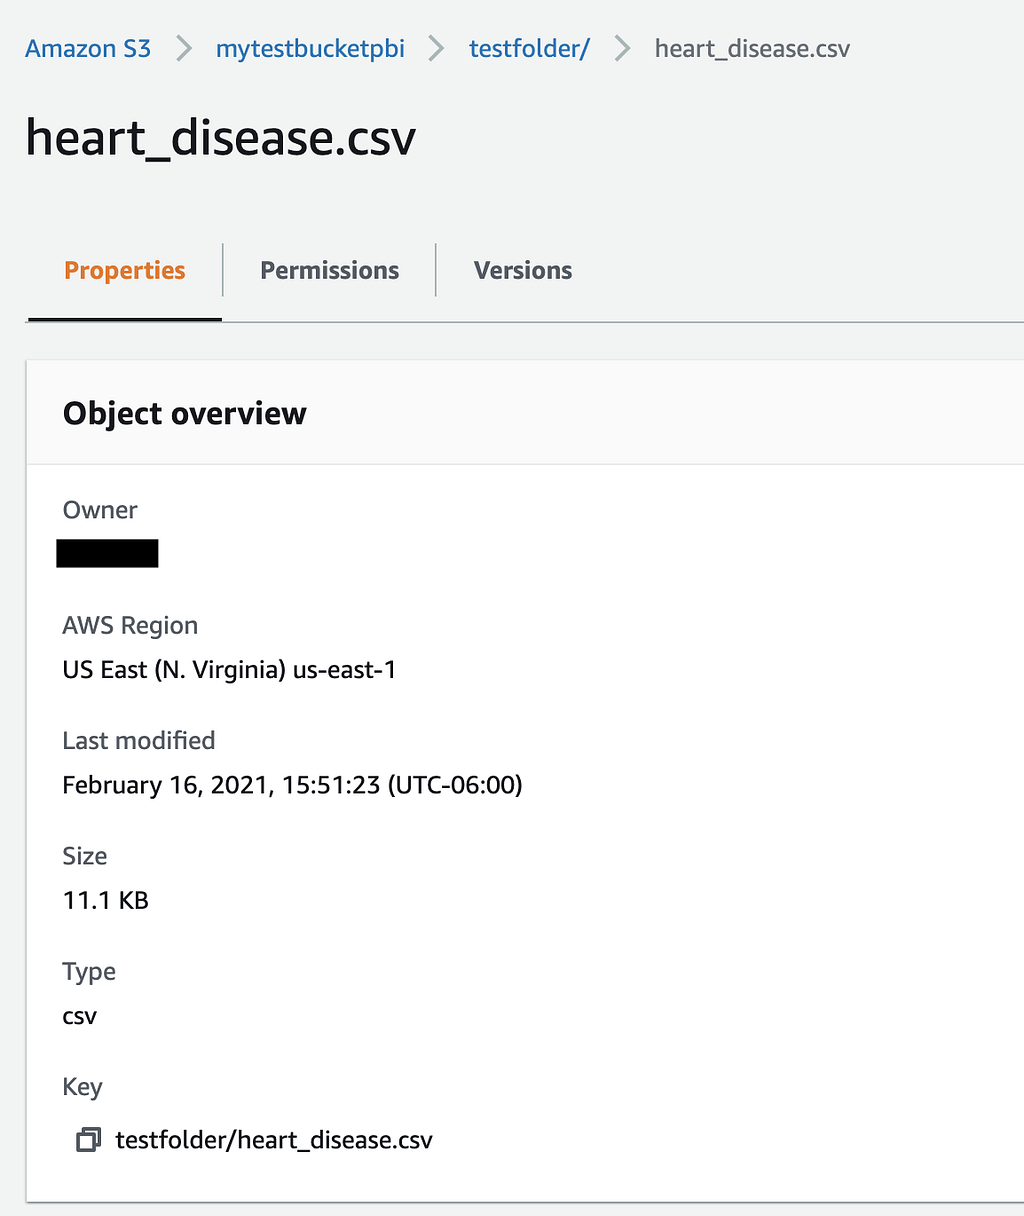
Task: Click the Object overview panel header
Action: coord(185,414)
